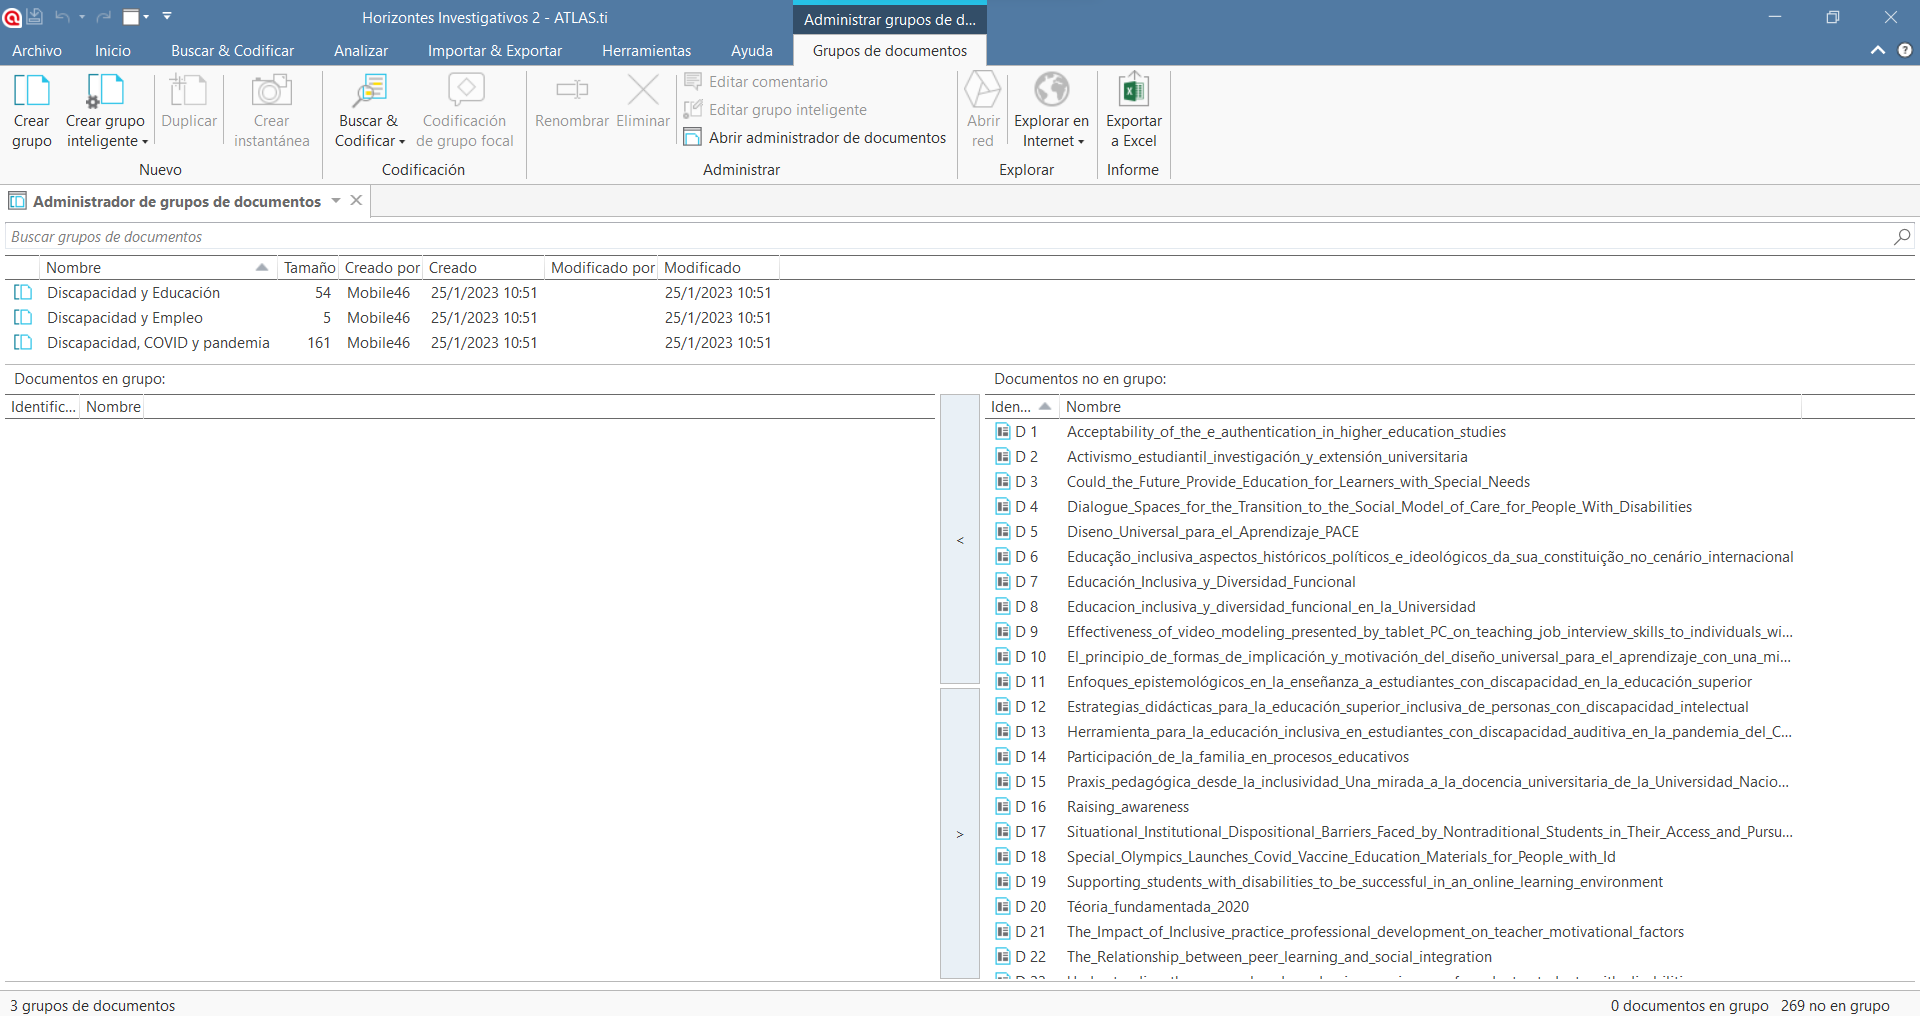Select the Discapacidad y Educación group
This screenshot has width=1920, height=1016.
[x=133, y=293]
